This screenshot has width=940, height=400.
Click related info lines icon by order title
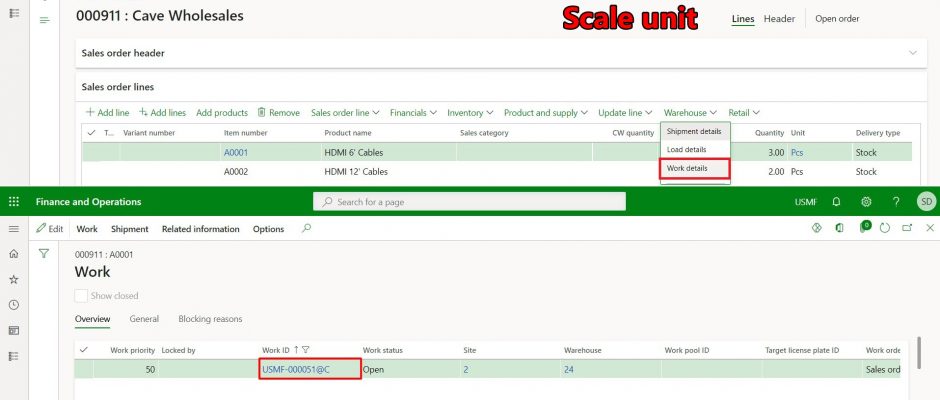click(x=44, y=20)
